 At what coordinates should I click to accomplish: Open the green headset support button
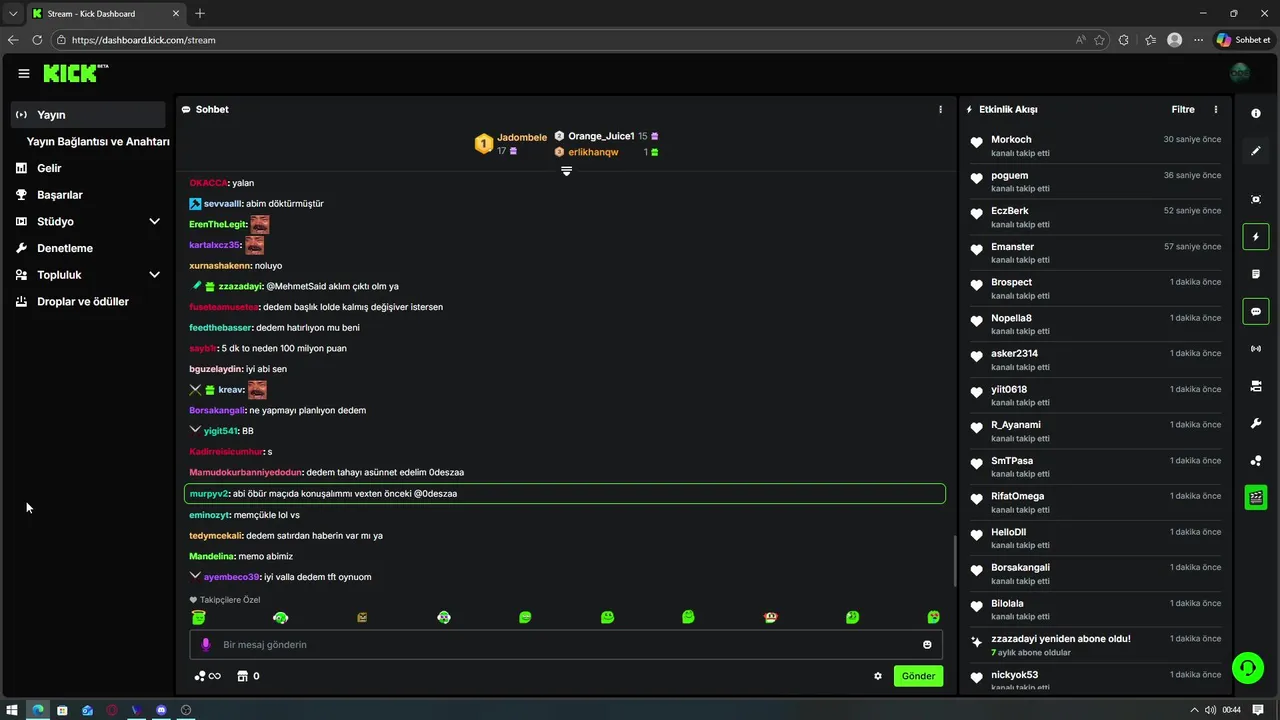pyautogui.click(x=1247, y=667)
